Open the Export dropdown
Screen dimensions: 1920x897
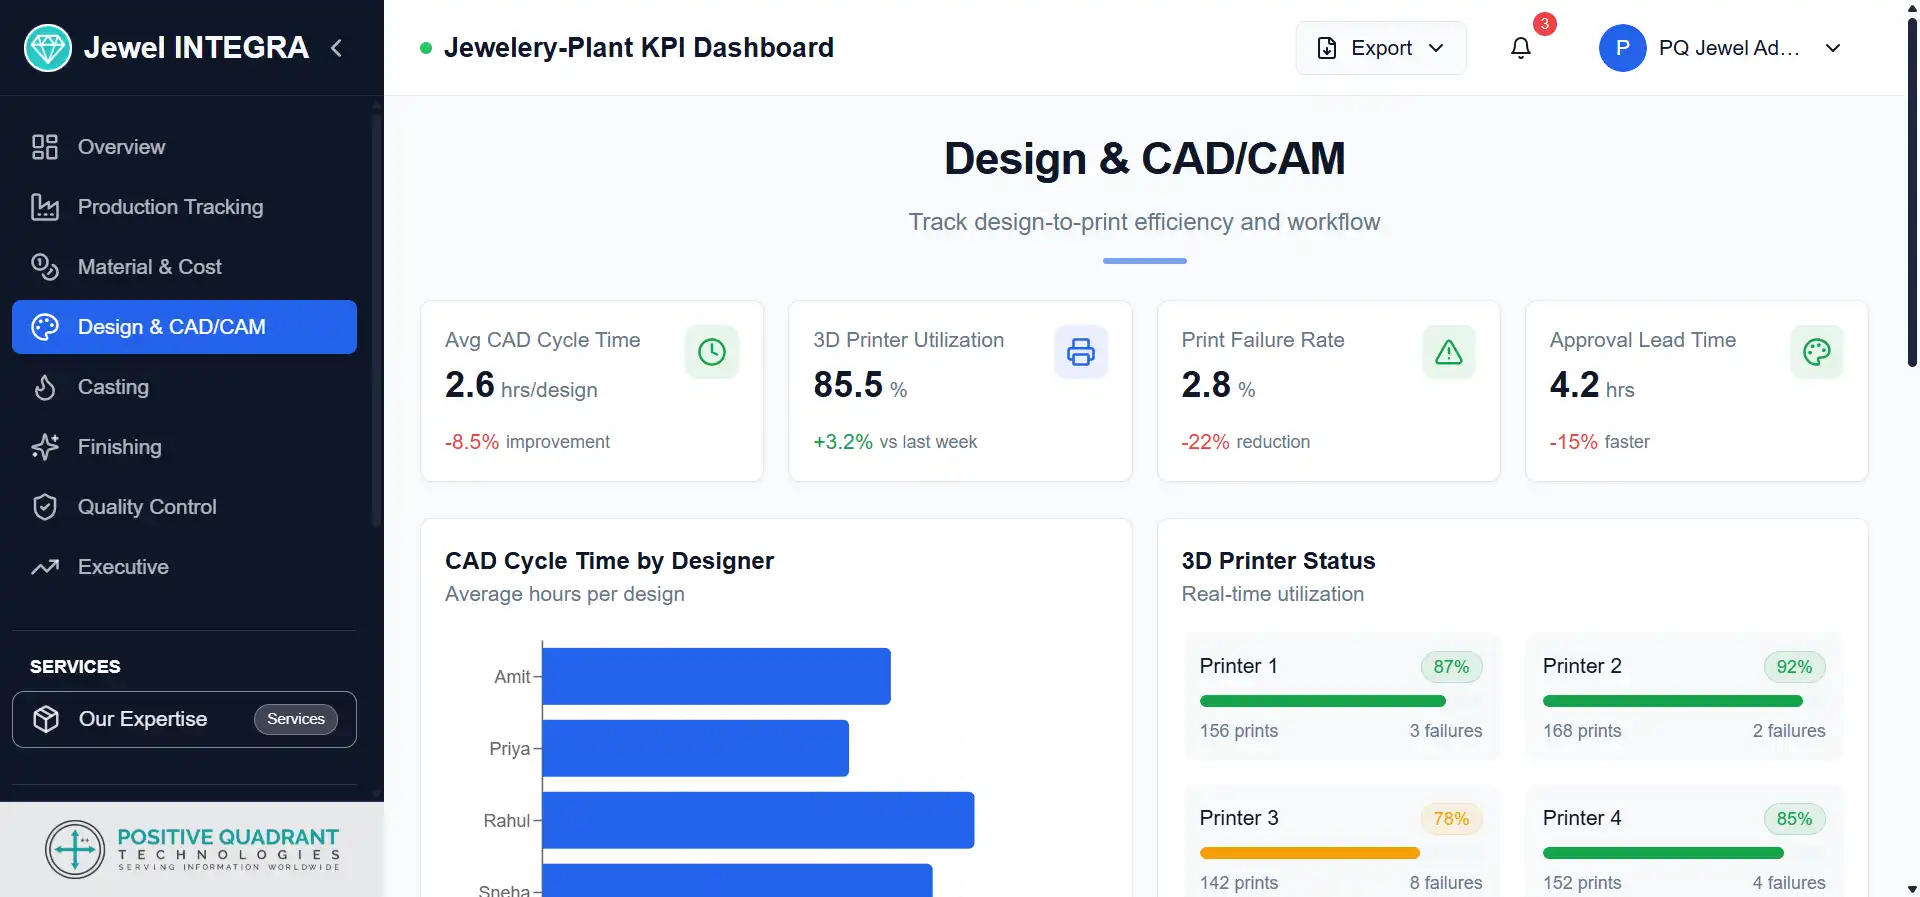pos(1381,48)
